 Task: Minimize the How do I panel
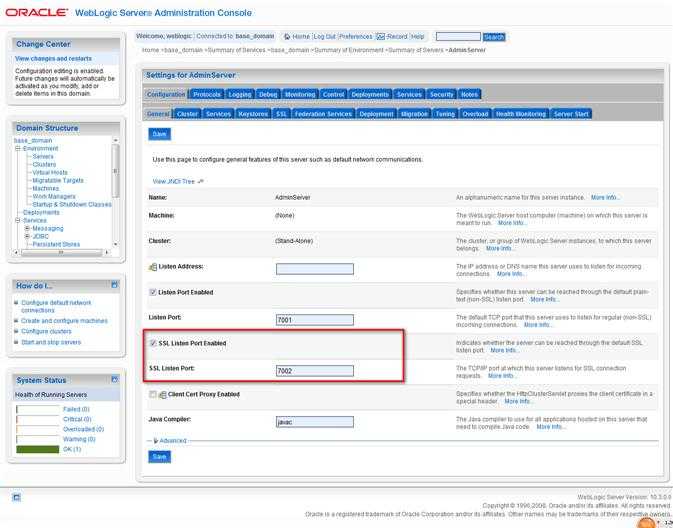tap(114, 285)
